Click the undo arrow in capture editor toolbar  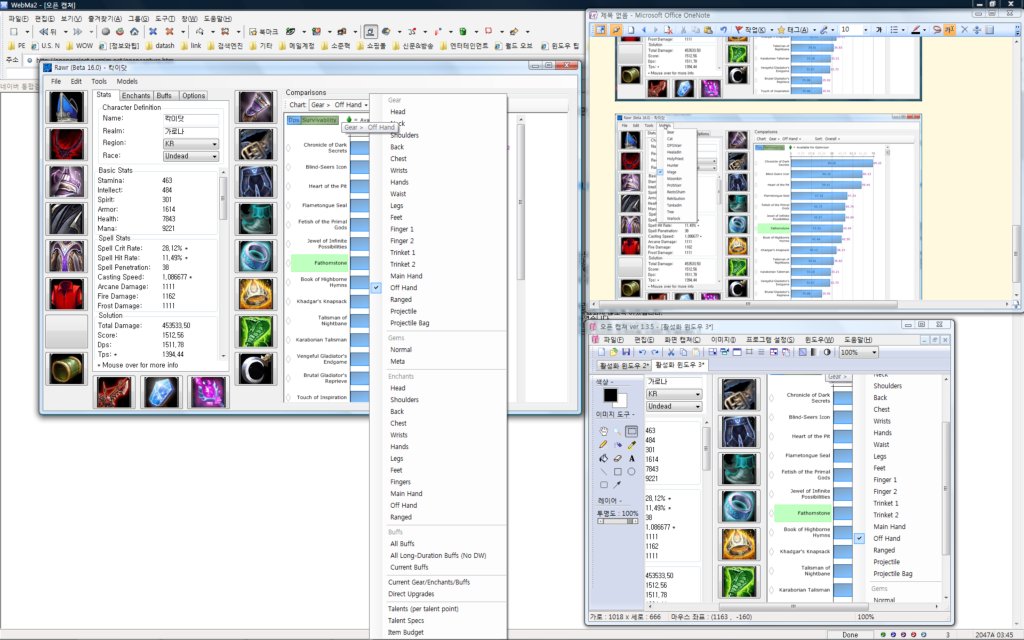click(642, 352)
